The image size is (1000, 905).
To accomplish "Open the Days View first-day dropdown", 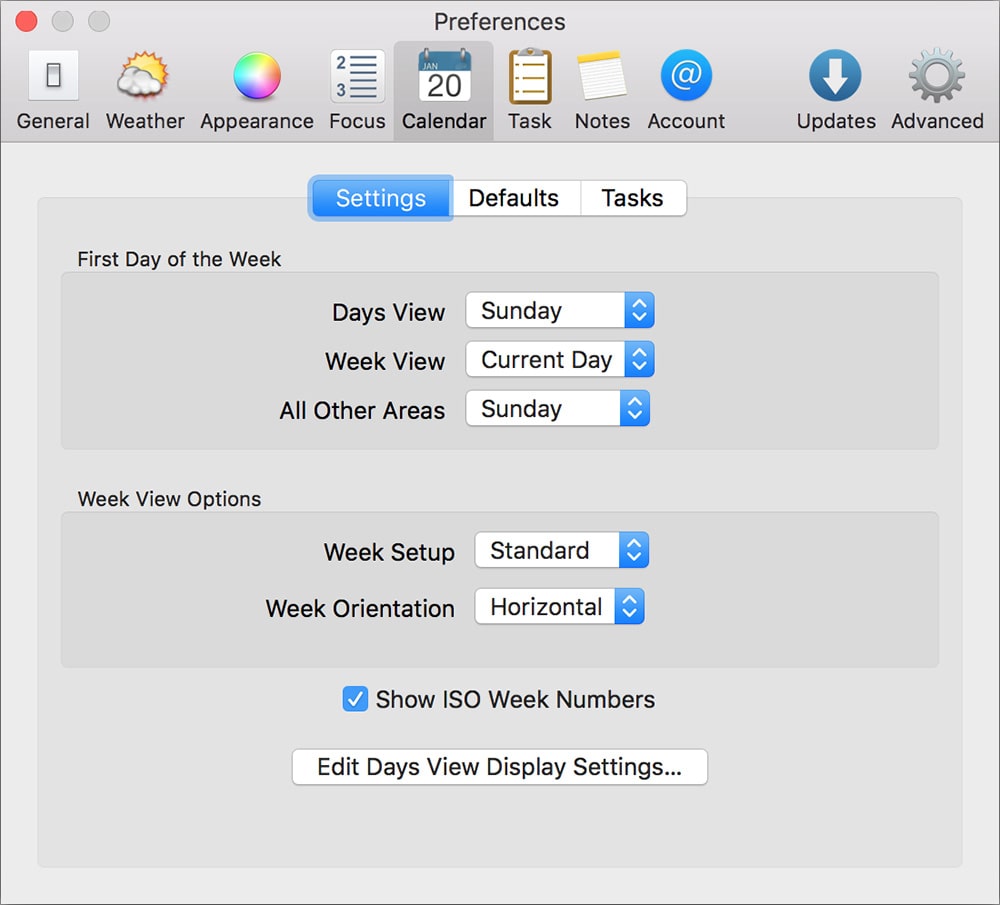I will 560,311.
